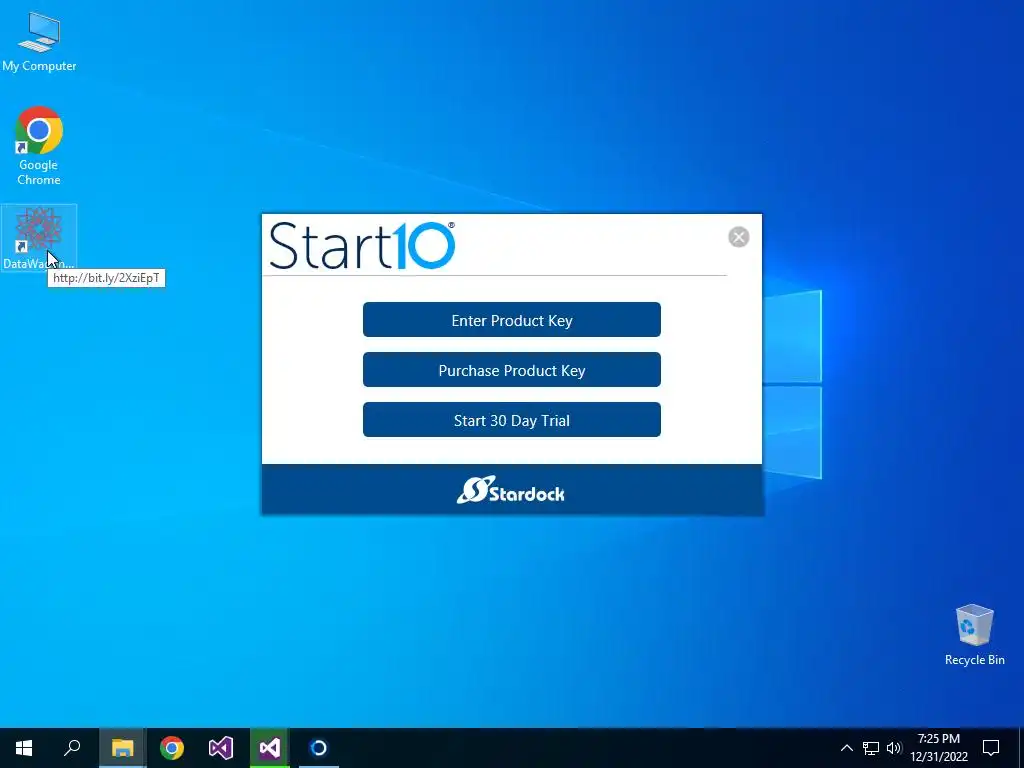Show hidden system tray icons
The width and height of the screenshot is (1024, 768).
(x=846, y=748)
